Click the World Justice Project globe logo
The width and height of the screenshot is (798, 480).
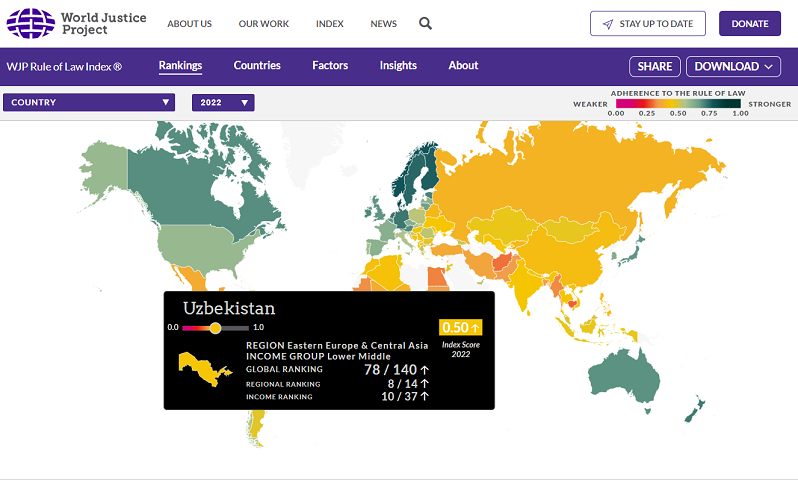[31, 23]
